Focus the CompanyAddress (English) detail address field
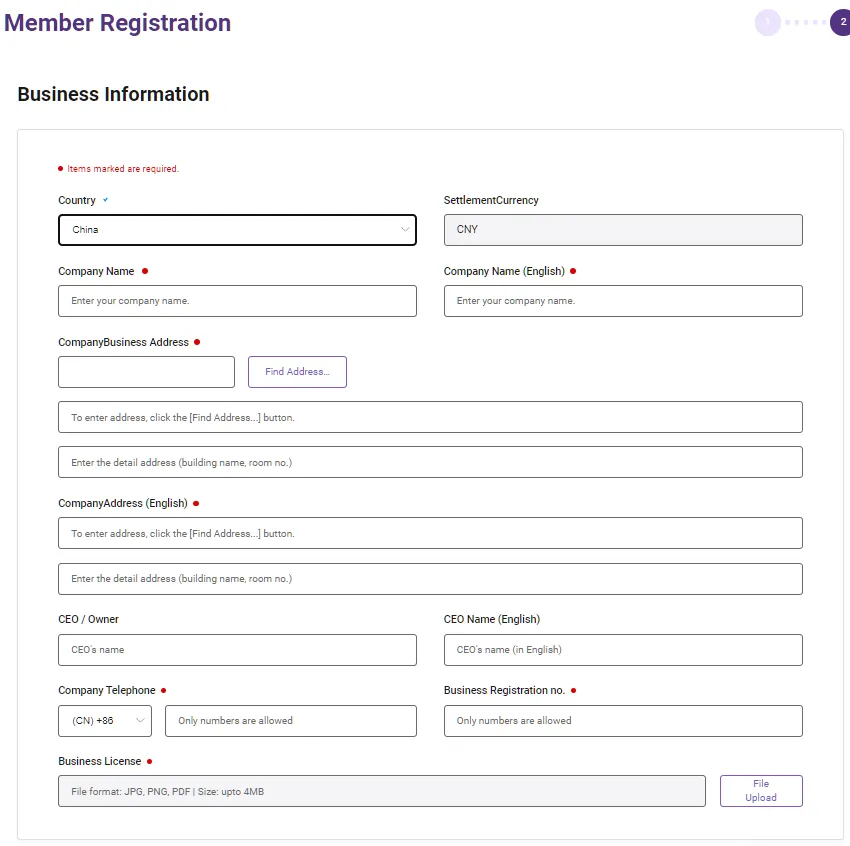 point(430,579)
